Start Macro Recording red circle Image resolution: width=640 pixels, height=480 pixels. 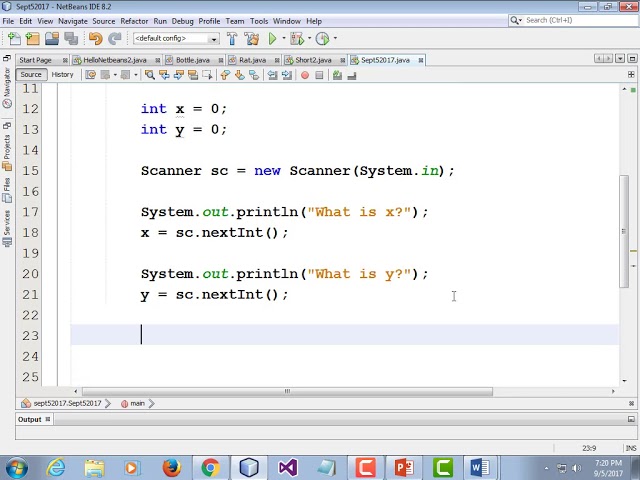(305, 75)
